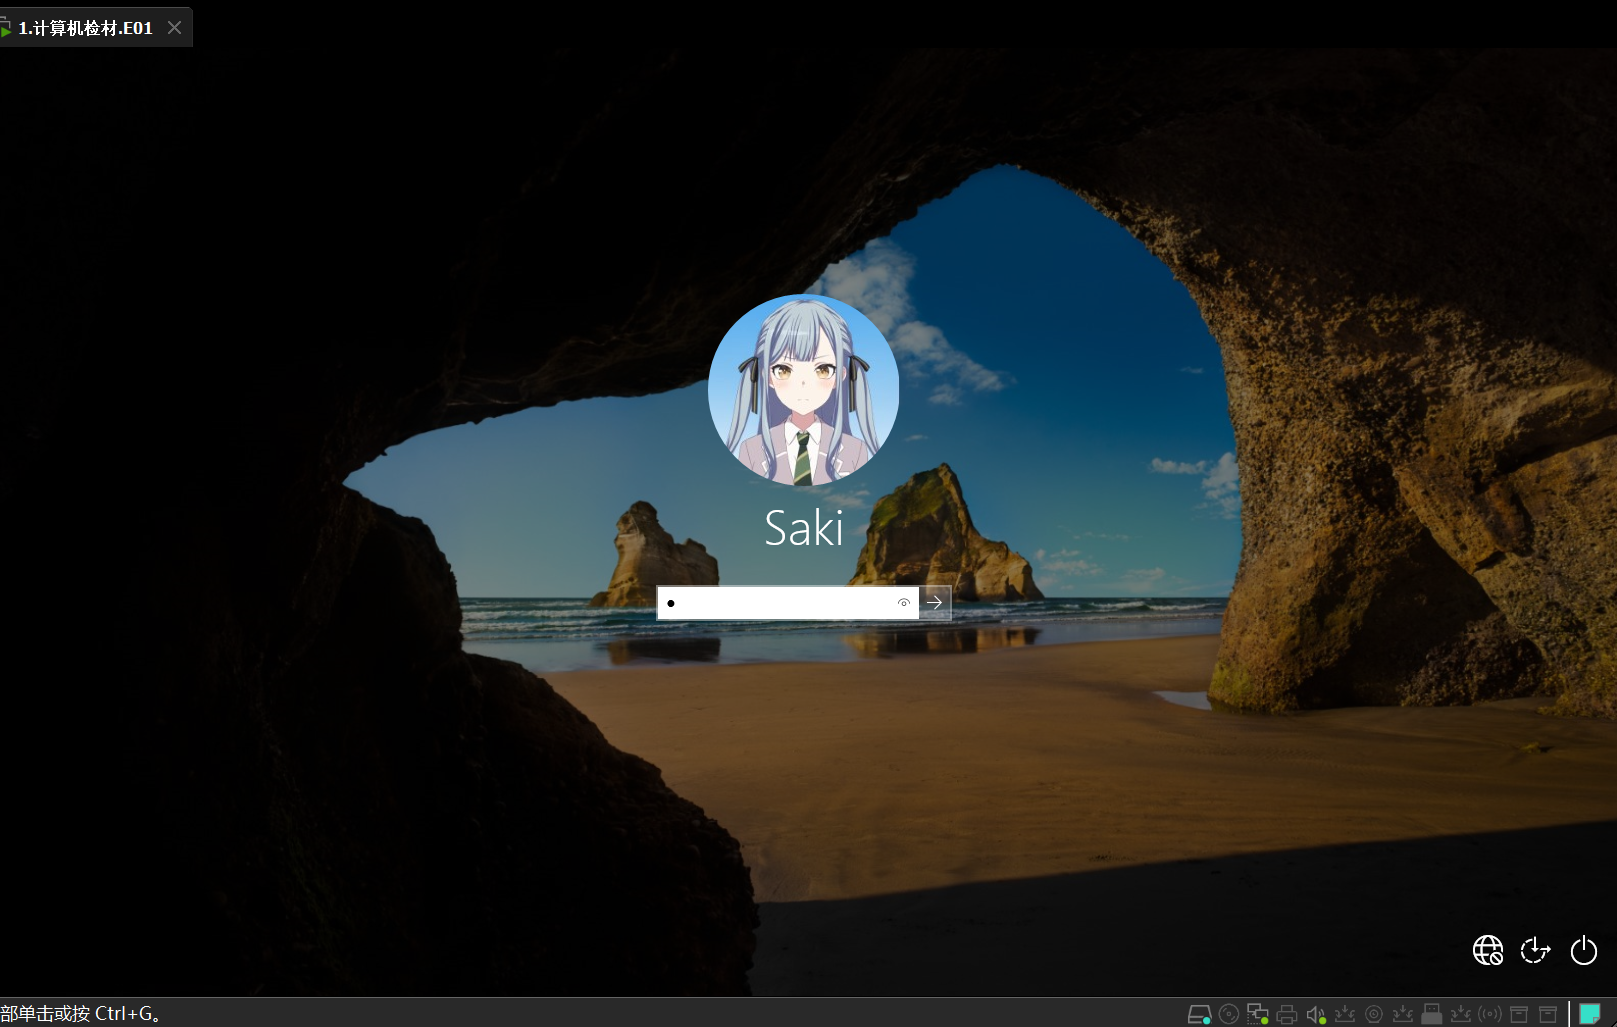The height and width of the screenshot is (1027, 1617).
Task: Click the CD/DVD drive status icon
Action: click(x=1229, y=1014)
